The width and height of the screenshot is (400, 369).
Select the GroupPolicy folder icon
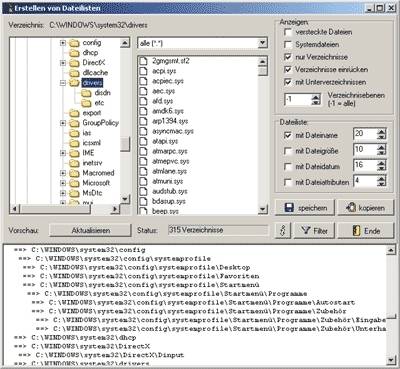point(74,123)
